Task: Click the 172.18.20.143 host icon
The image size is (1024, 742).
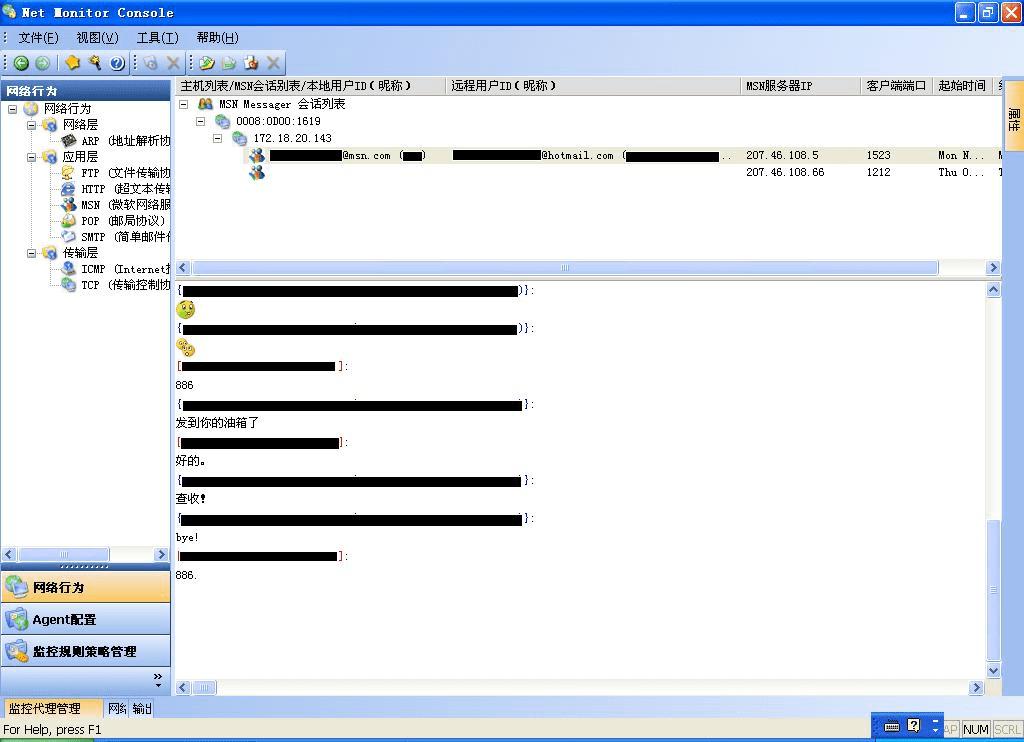Action: (240, 138)
